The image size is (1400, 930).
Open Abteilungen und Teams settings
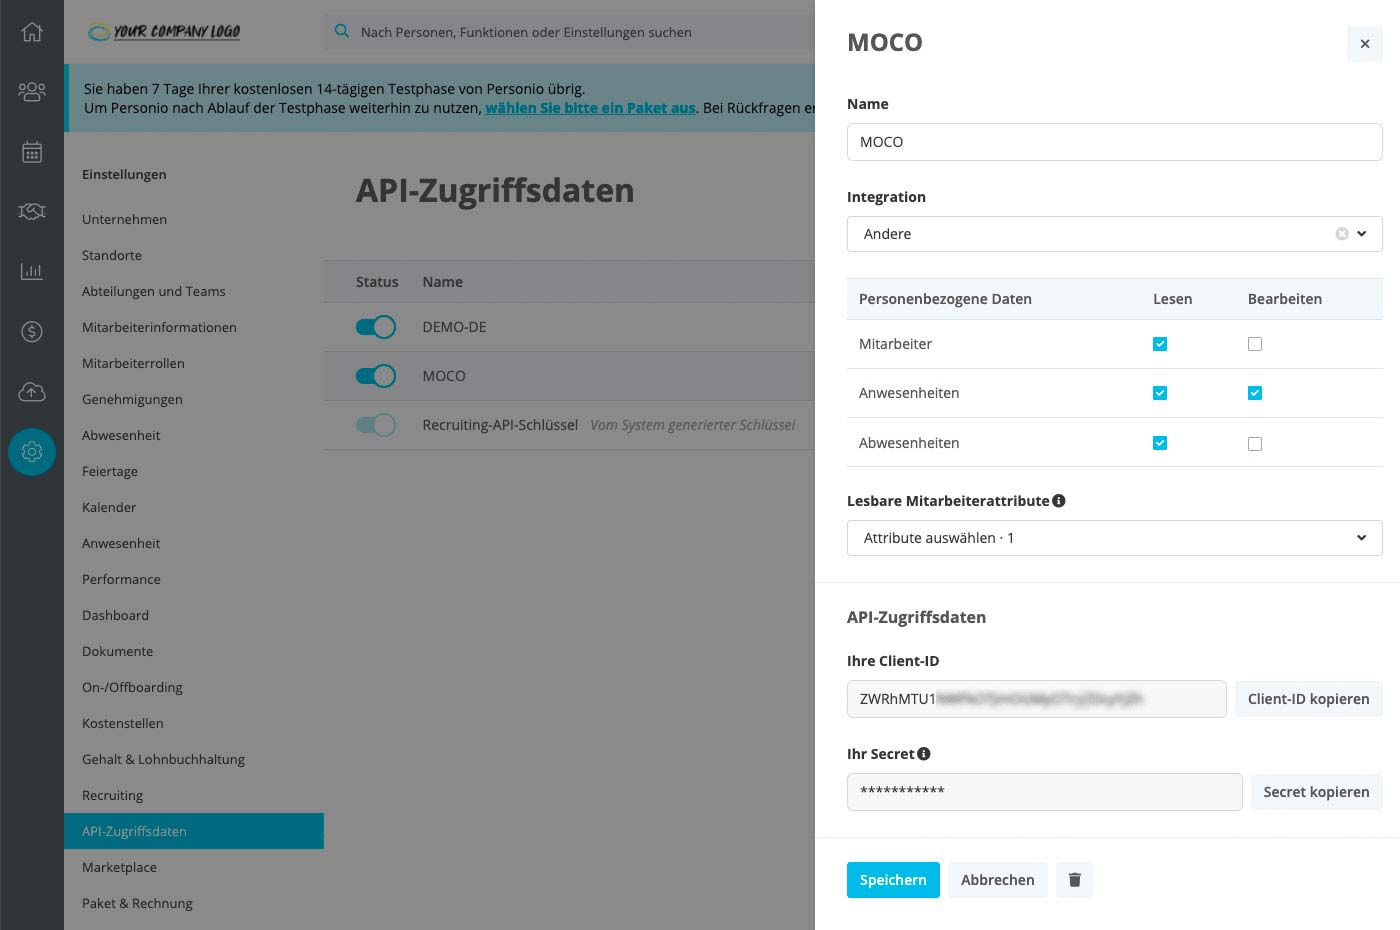click(153, 291)
